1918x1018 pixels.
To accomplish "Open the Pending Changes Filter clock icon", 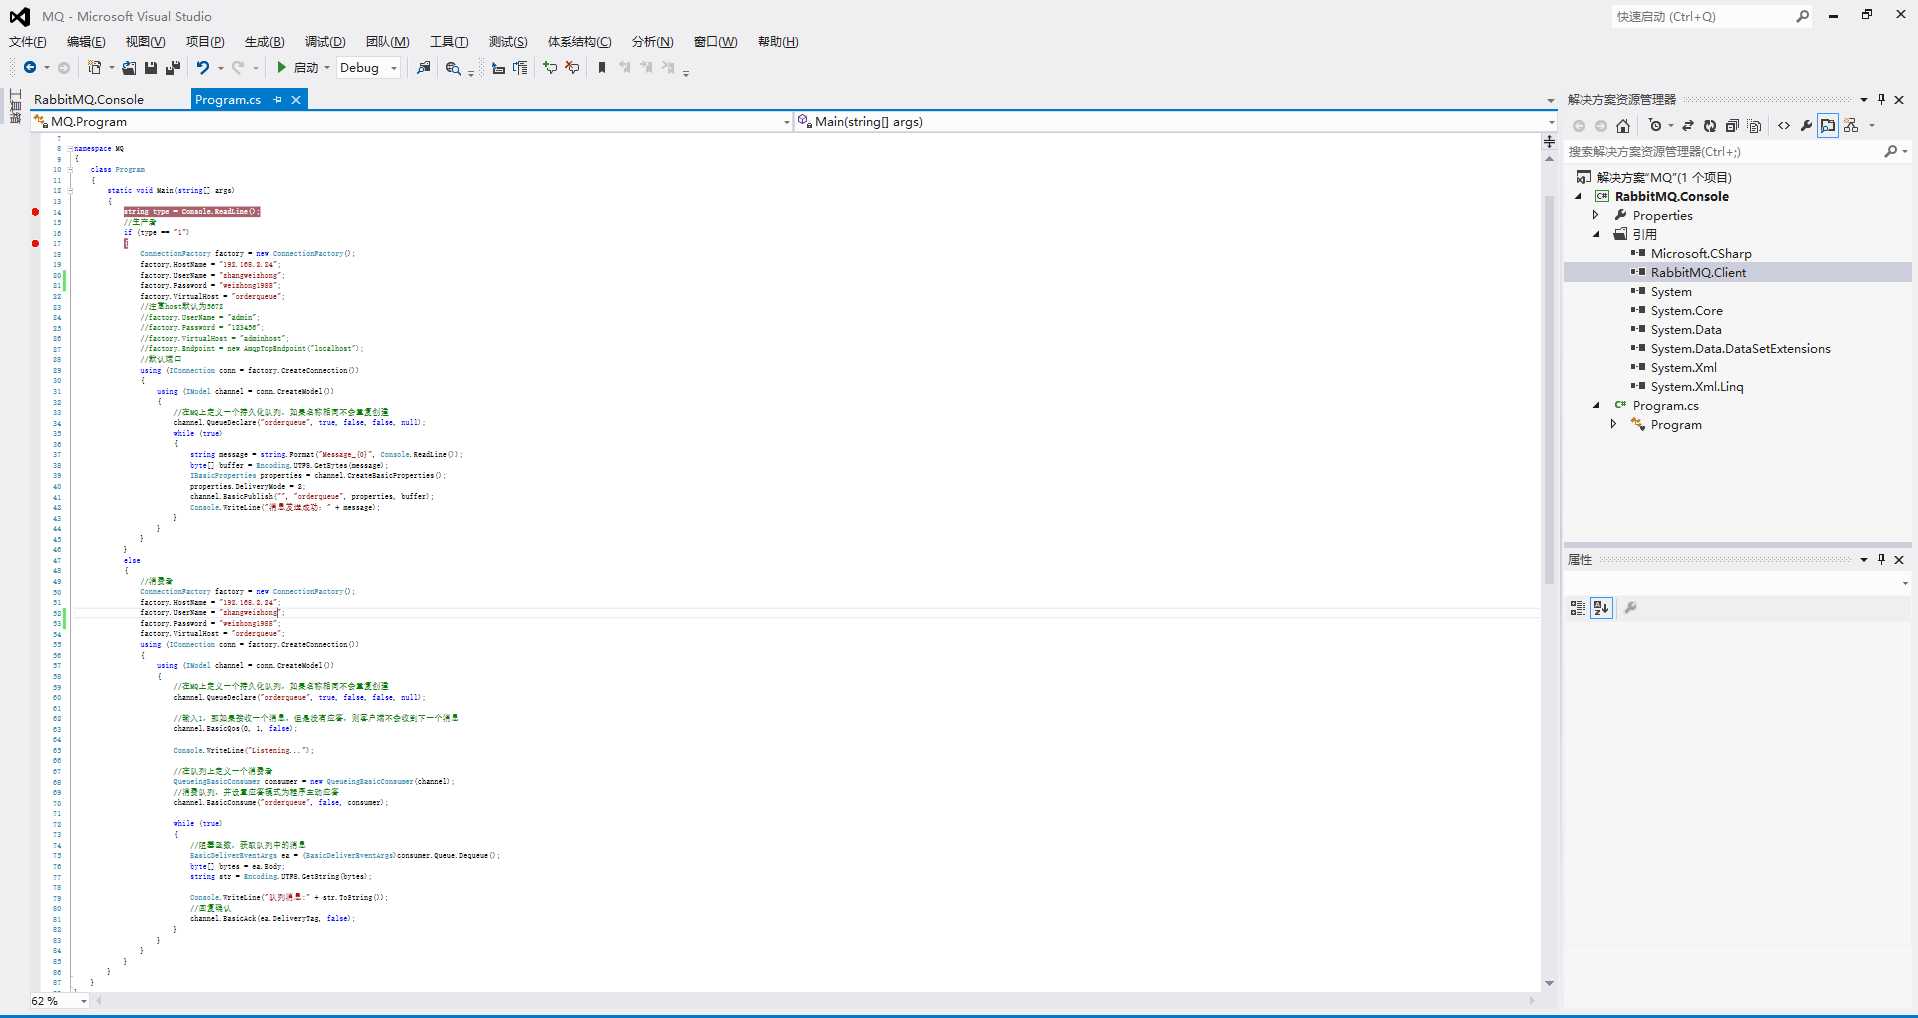I will click(x=1655, y=126).
